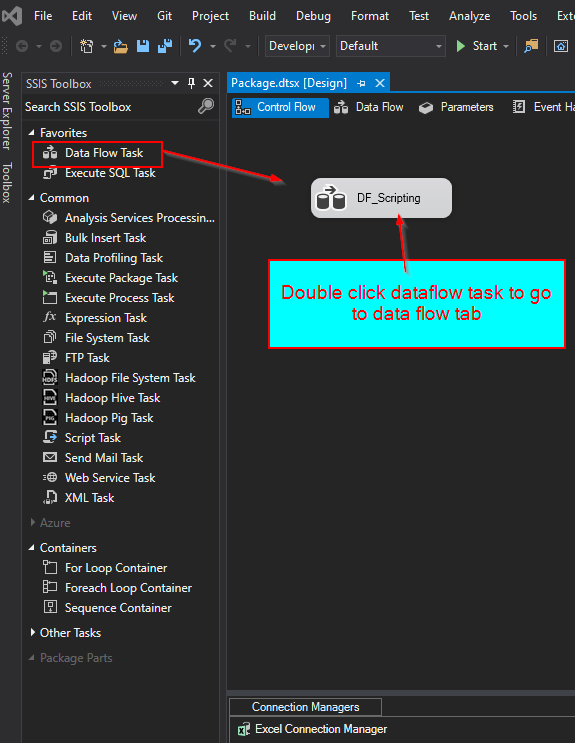Select Data Flow Task in Favorites
The image size is (575, 743).
point(104,153)
